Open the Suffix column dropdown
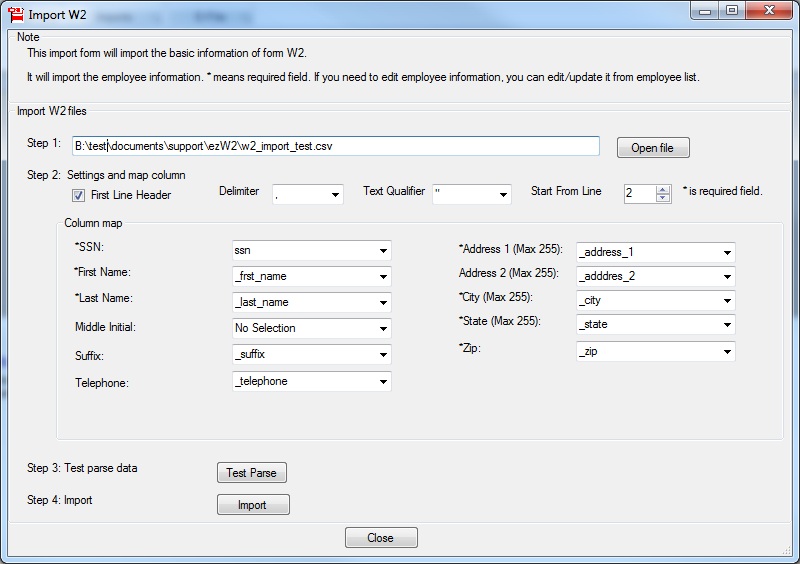800x564 pixels. tap(383, 354)
